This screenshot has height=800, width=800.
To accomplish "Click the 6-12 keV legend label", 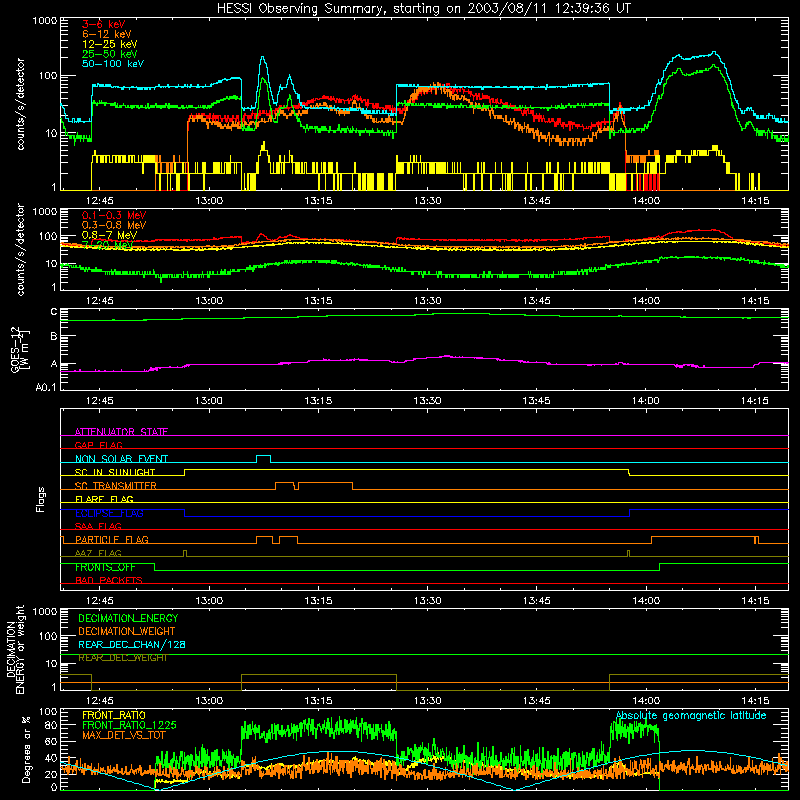I will click(x=106, y=34).
